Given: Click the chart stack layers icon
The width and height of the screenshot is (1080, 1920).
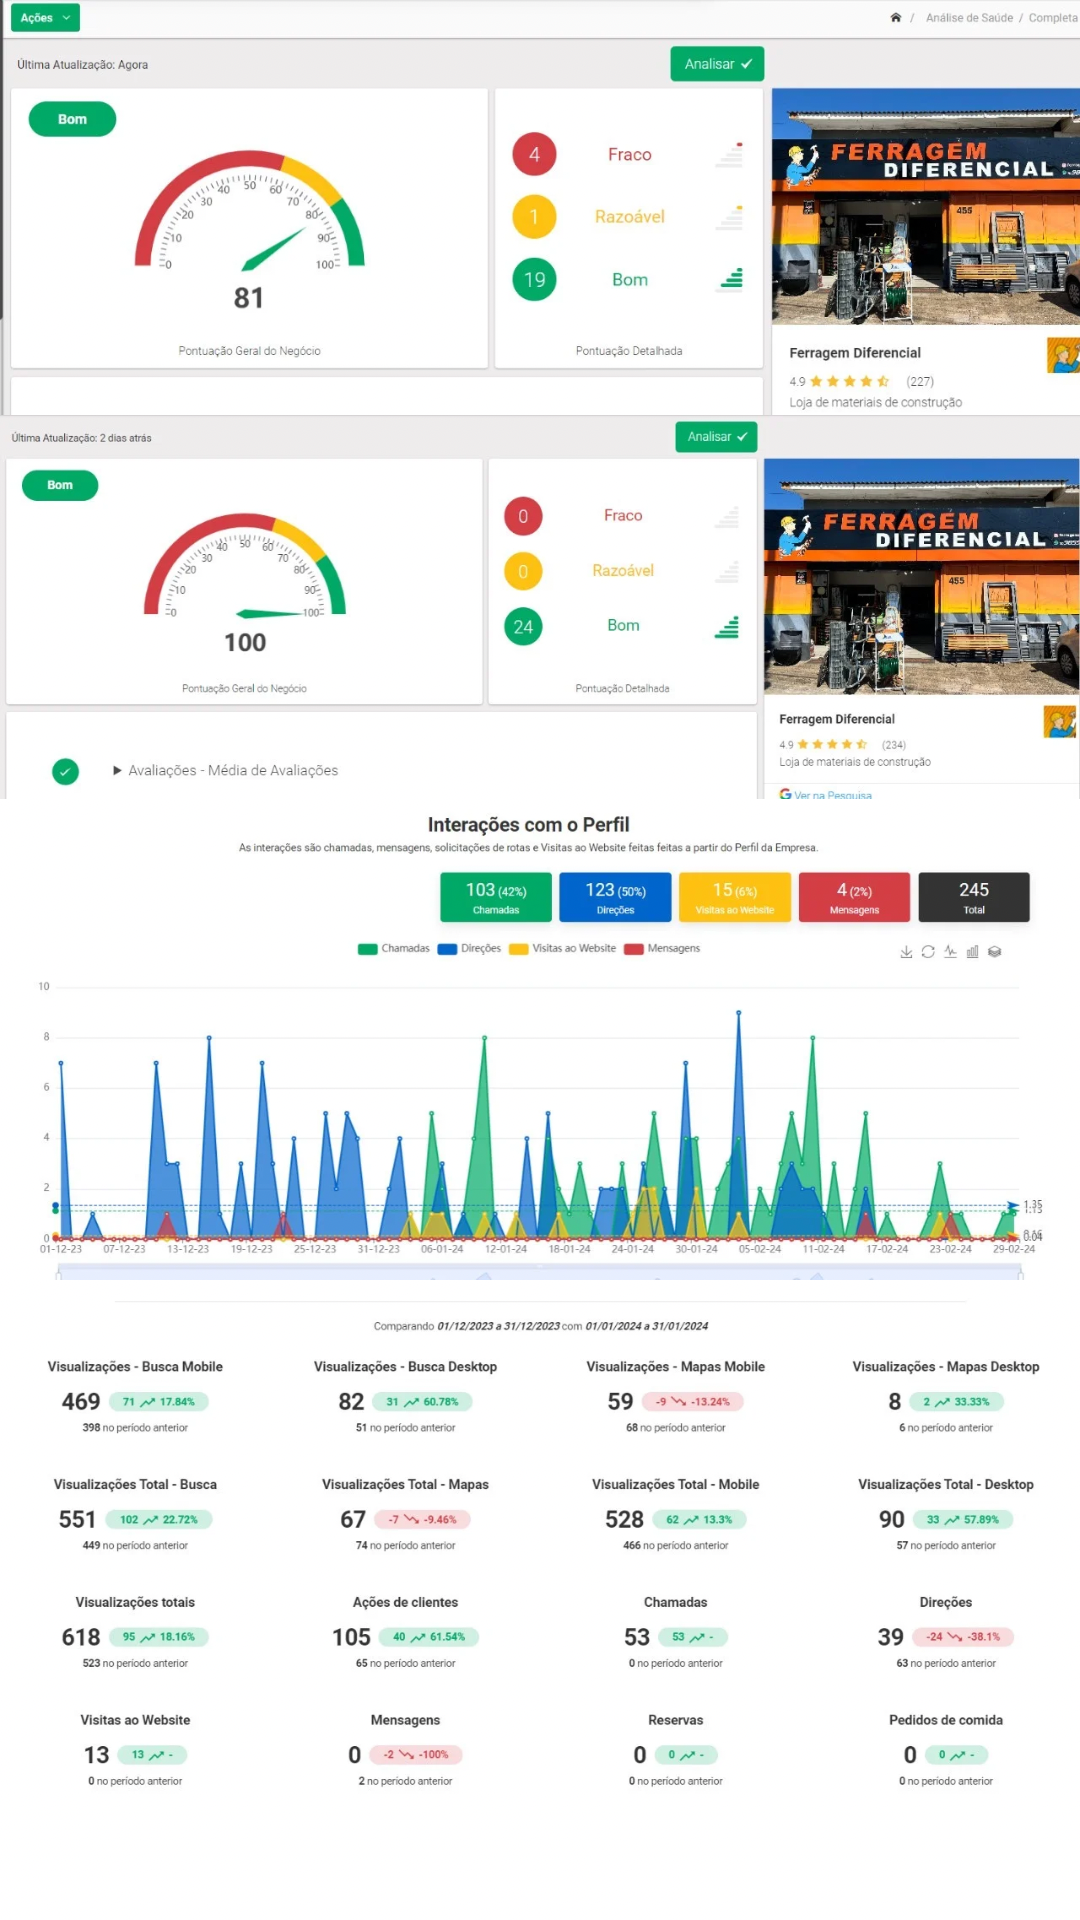Looking at the screenshot, I should pyautogui.click(x=994, y=952).
